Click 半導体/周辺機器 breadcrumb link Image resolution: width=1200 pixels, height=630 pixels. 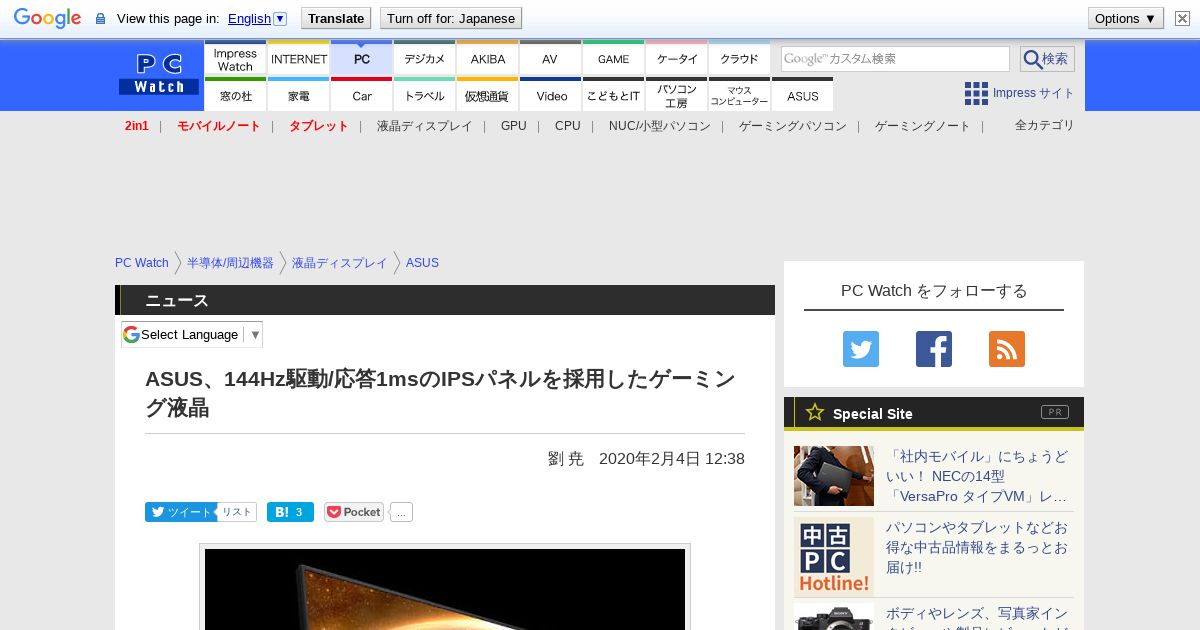[x=230, y=263]
